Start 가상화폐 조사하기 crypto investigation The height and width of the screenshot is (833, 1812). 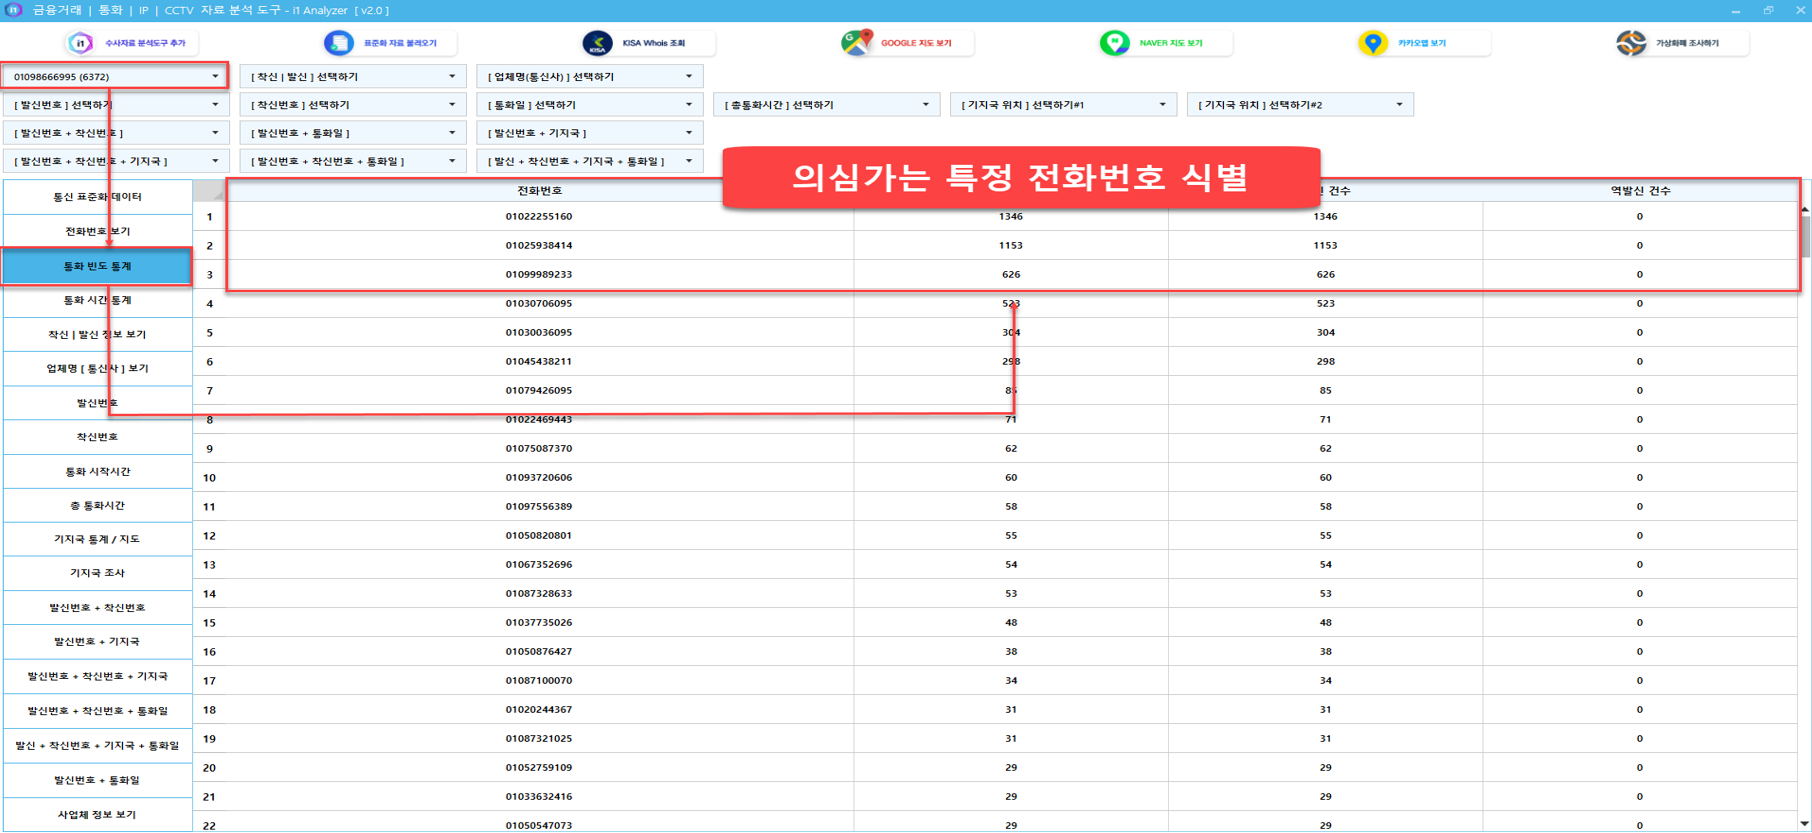coord(1631,43)
